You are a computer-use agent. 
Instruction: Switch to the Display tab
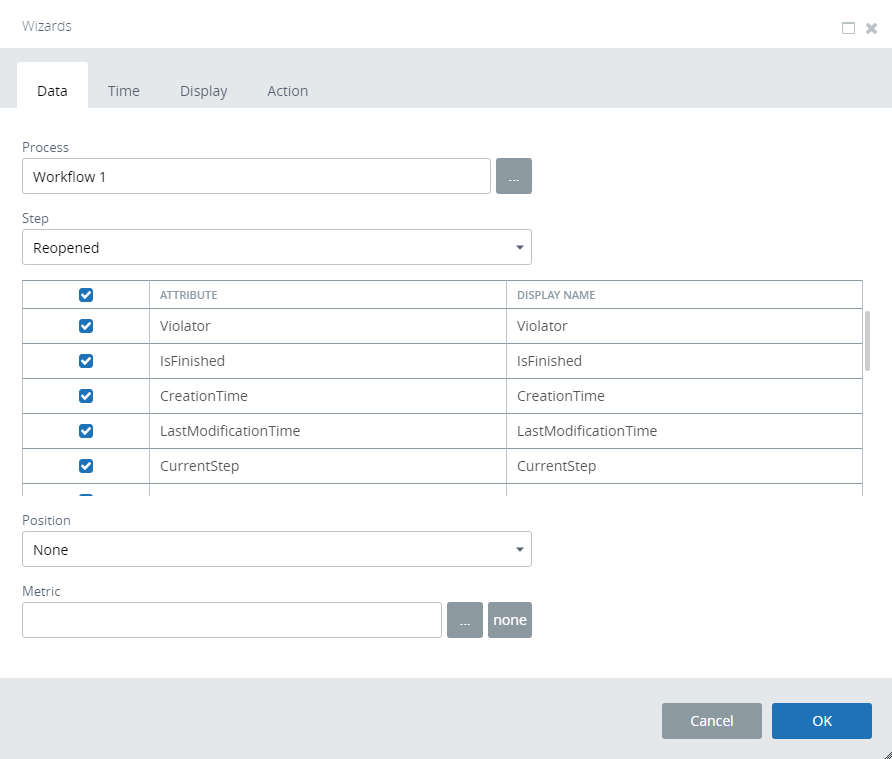click(204, 91)
